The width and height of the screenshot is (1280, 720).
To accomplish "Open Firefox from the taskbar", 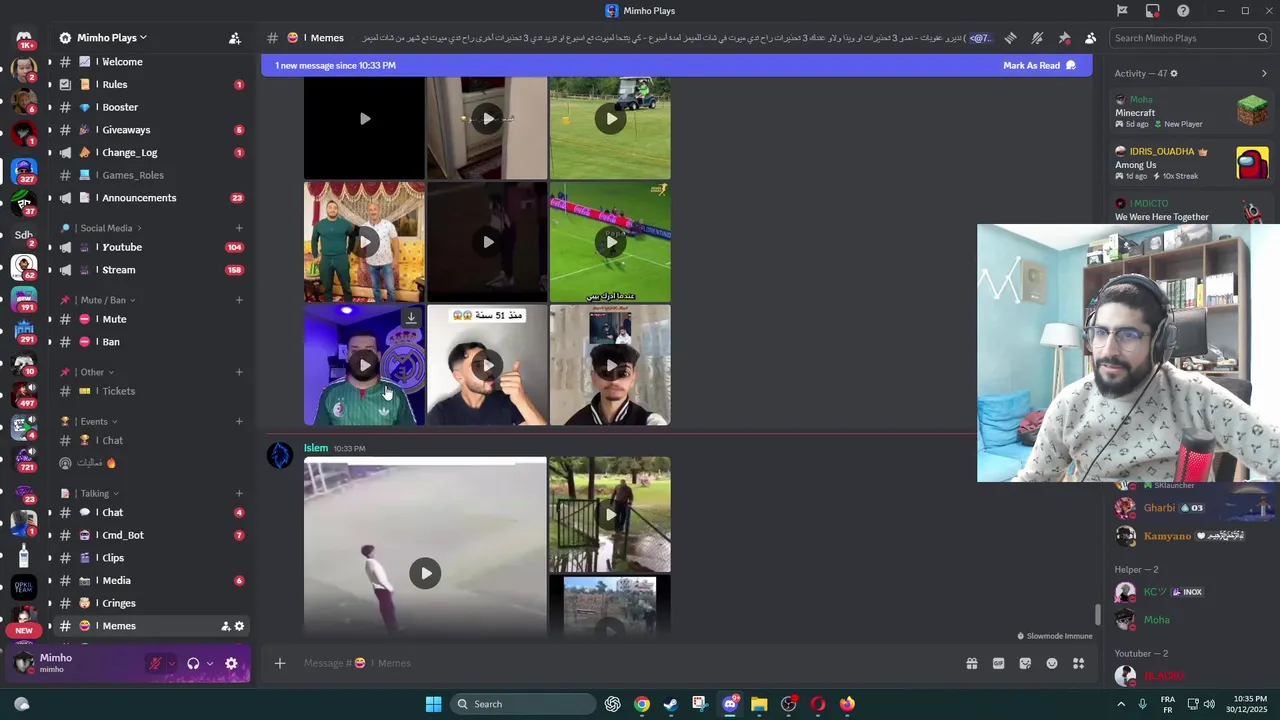I will 848,704.
